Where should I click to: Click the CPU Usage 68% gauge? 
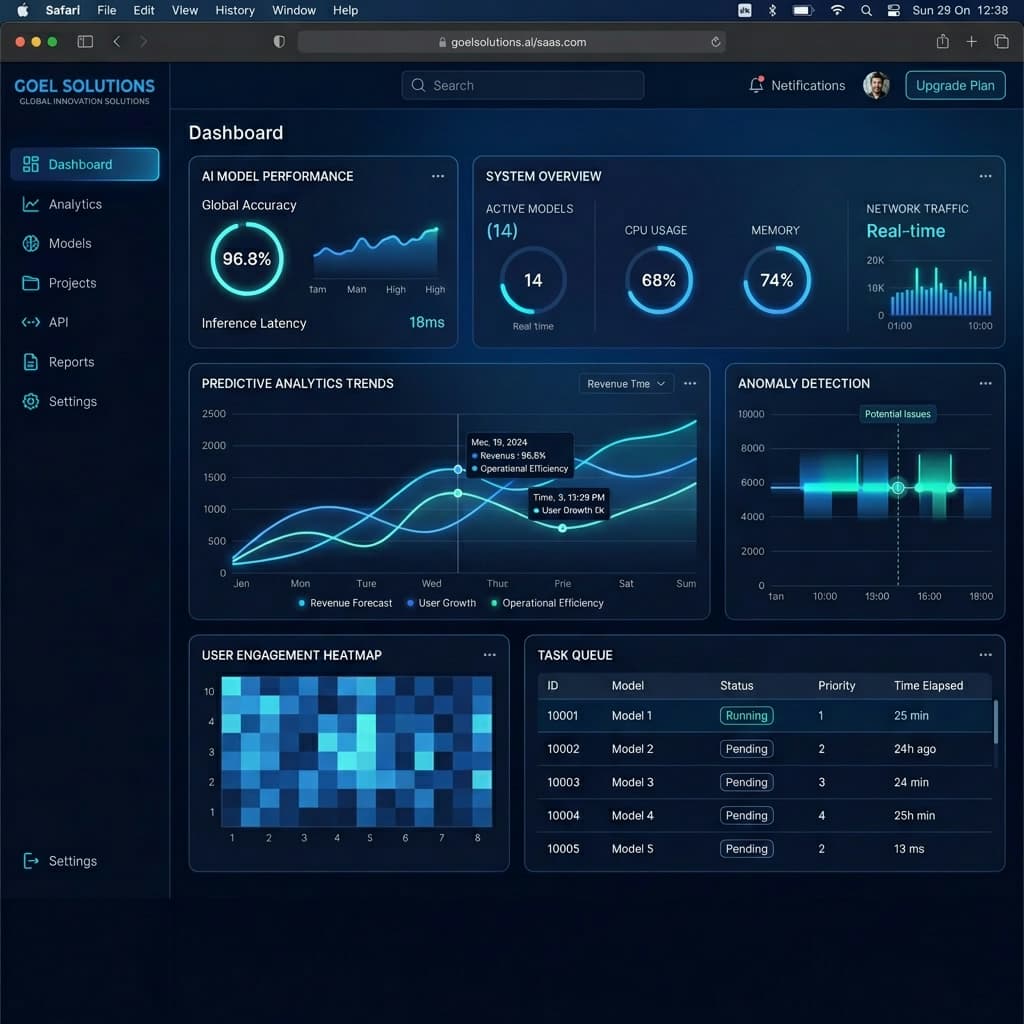pyautogui.click(x=658, y=280)
